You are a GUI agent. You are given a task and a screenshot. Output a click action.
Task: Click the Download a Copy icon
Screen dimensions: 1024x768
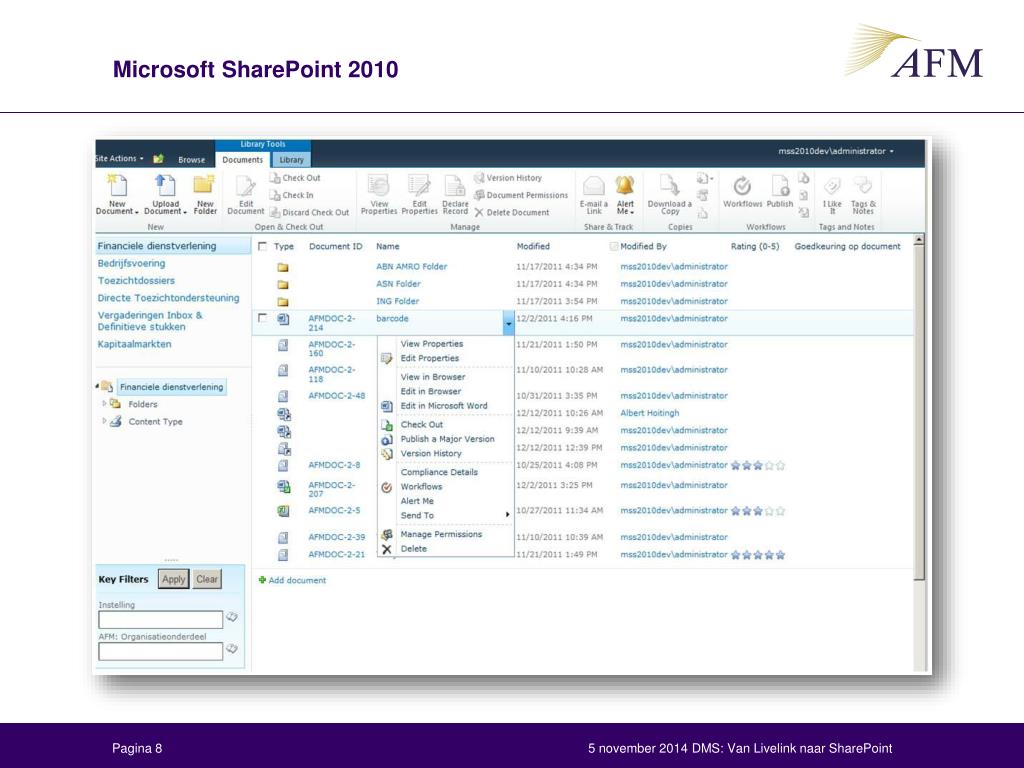click(x=669, y=186)
